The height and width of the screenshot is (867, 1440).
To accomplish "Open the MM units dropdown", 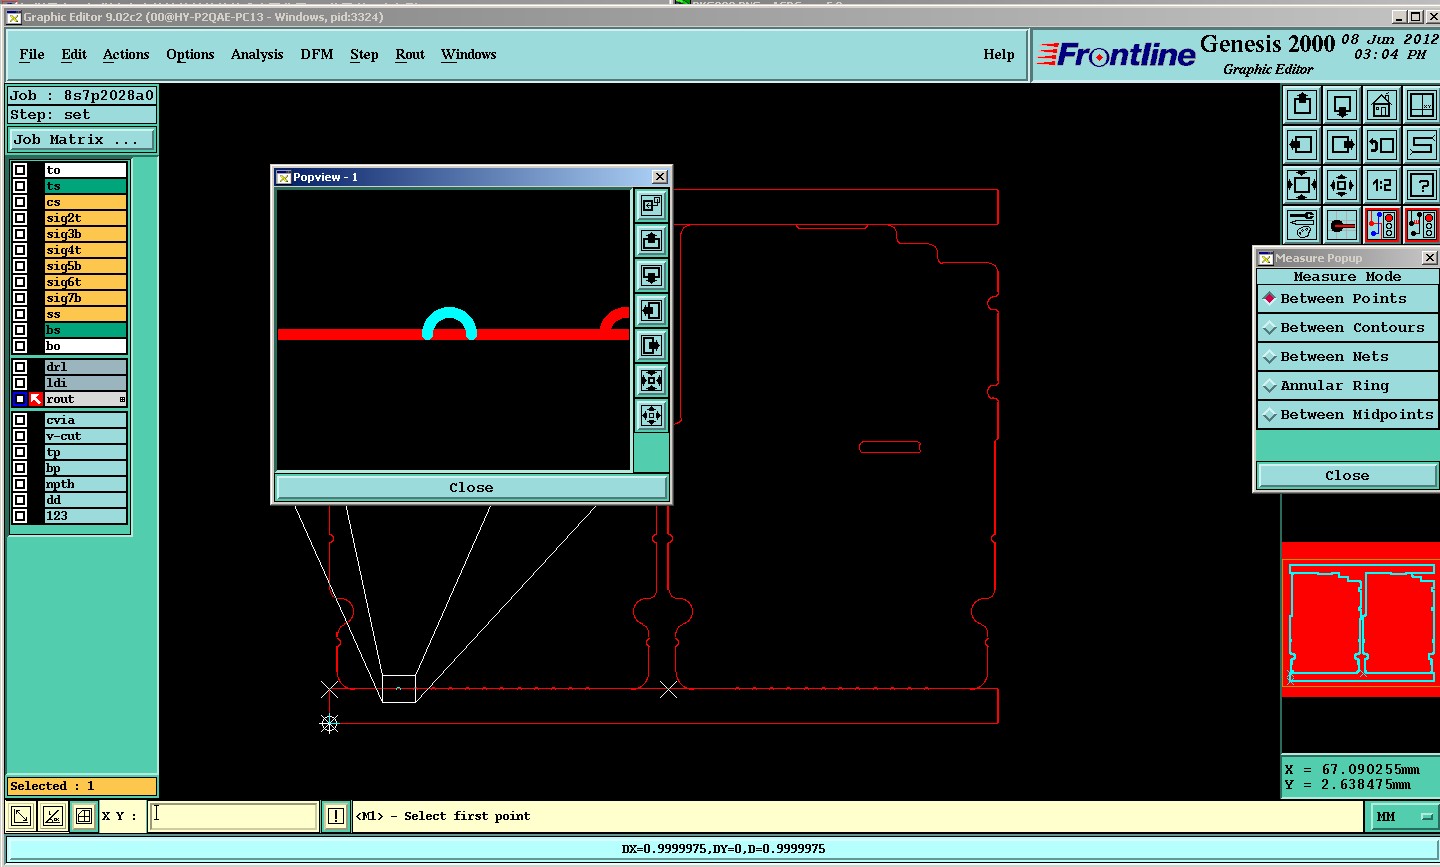I will [1402, 817].
